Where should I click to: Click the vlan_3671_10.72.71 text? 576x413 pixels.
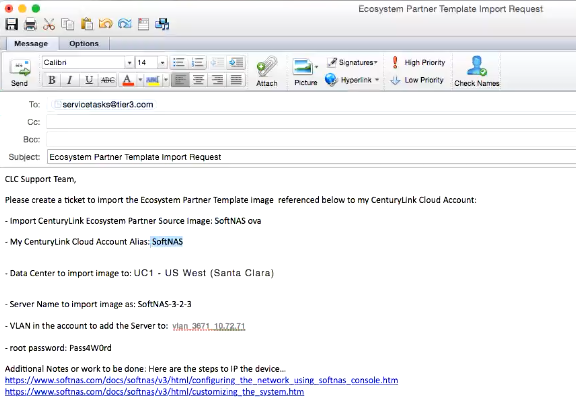point(209,326)
